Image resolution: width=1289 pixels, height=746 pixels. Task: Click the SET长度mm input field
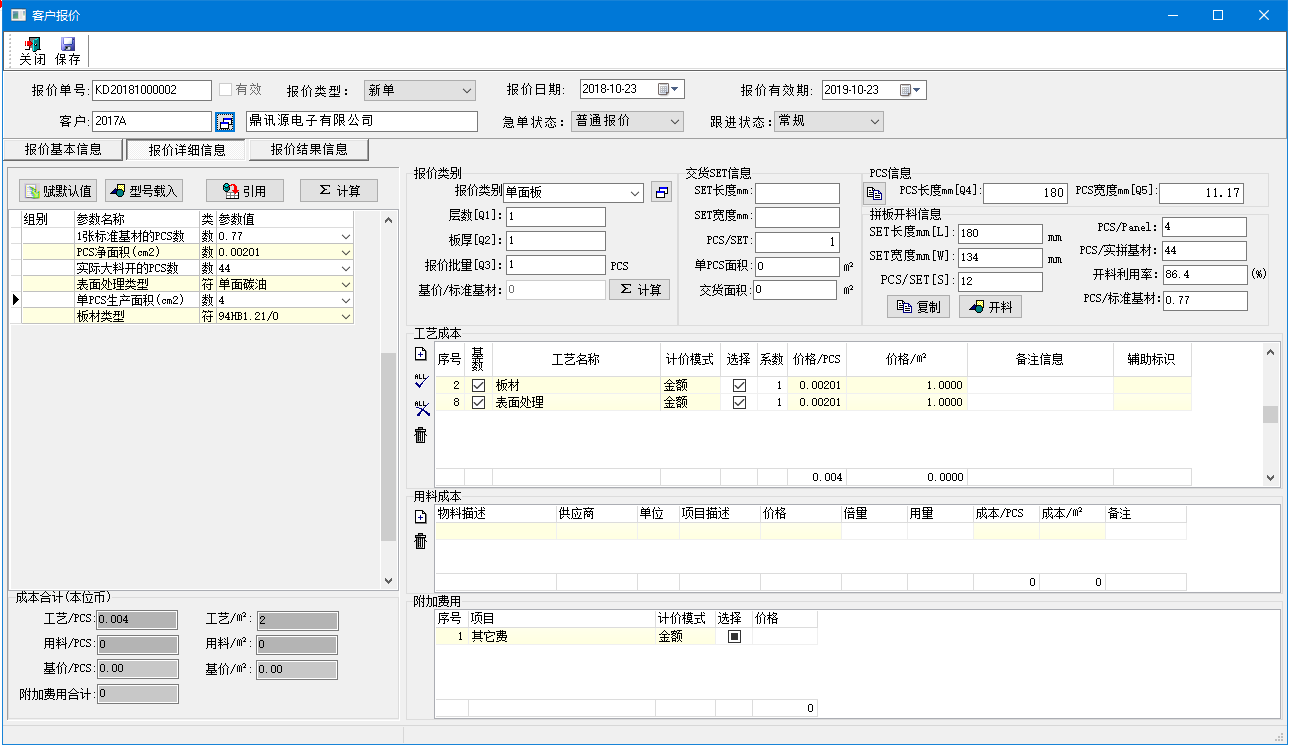[x=797, y=193]
